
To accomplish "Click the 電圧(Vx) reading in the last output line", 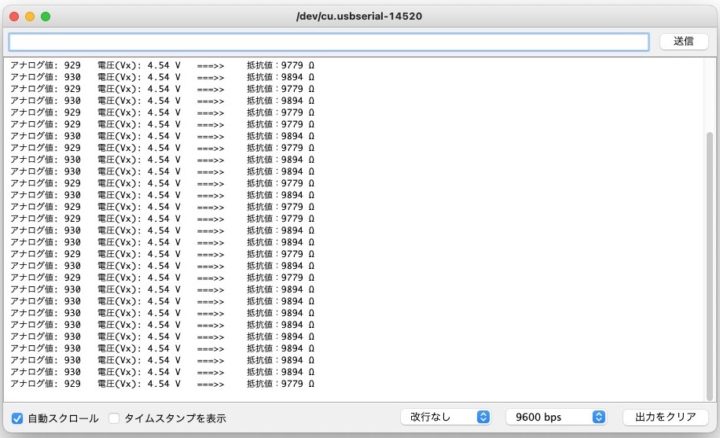I will 139,384.
